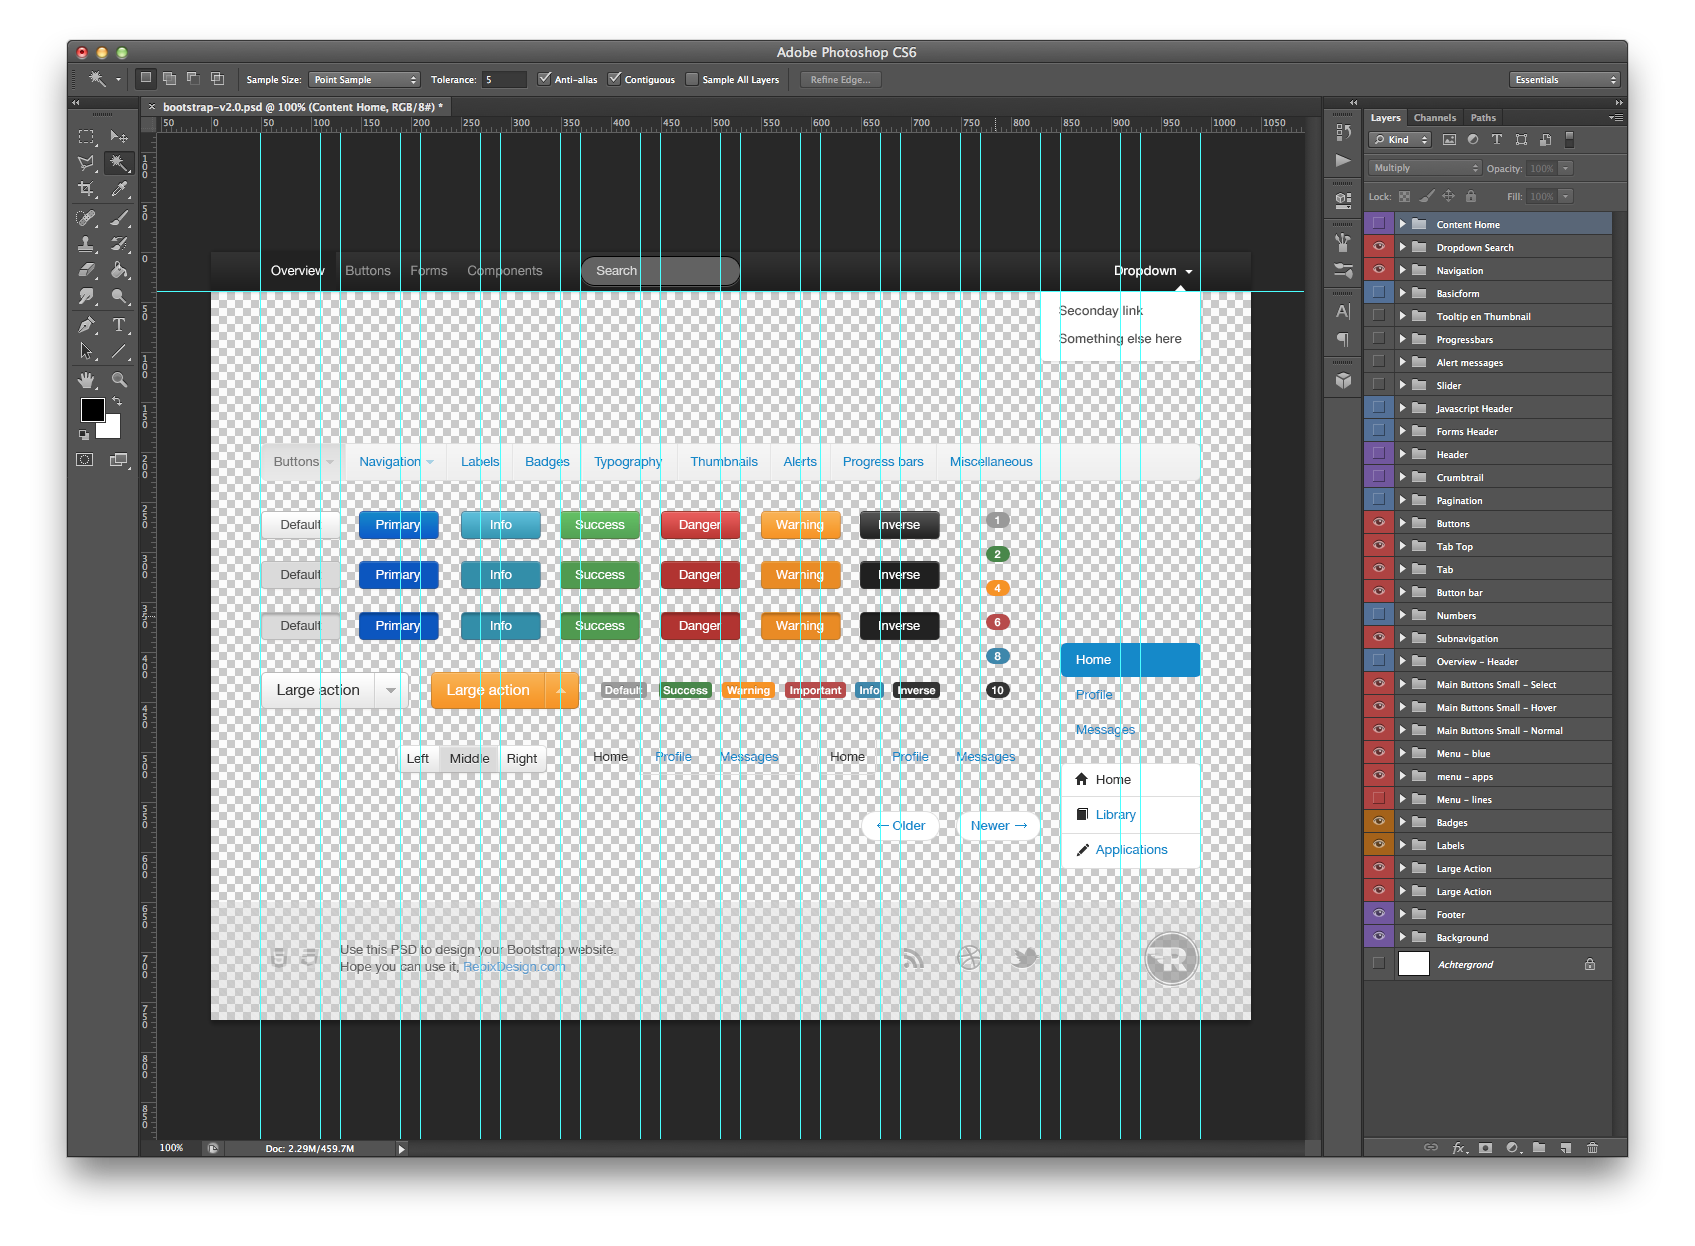1695x1246 pixels.
Task: Select the Crop tool
Action: coord(87,189)
